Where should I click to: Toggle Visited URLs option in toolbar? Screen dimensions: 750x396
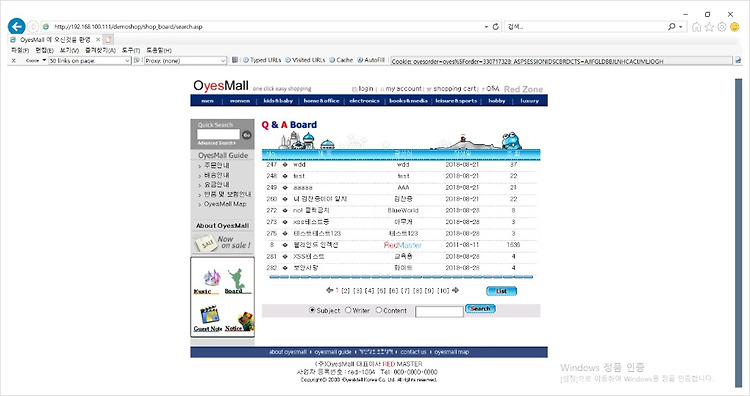click(x=305, y=60)
